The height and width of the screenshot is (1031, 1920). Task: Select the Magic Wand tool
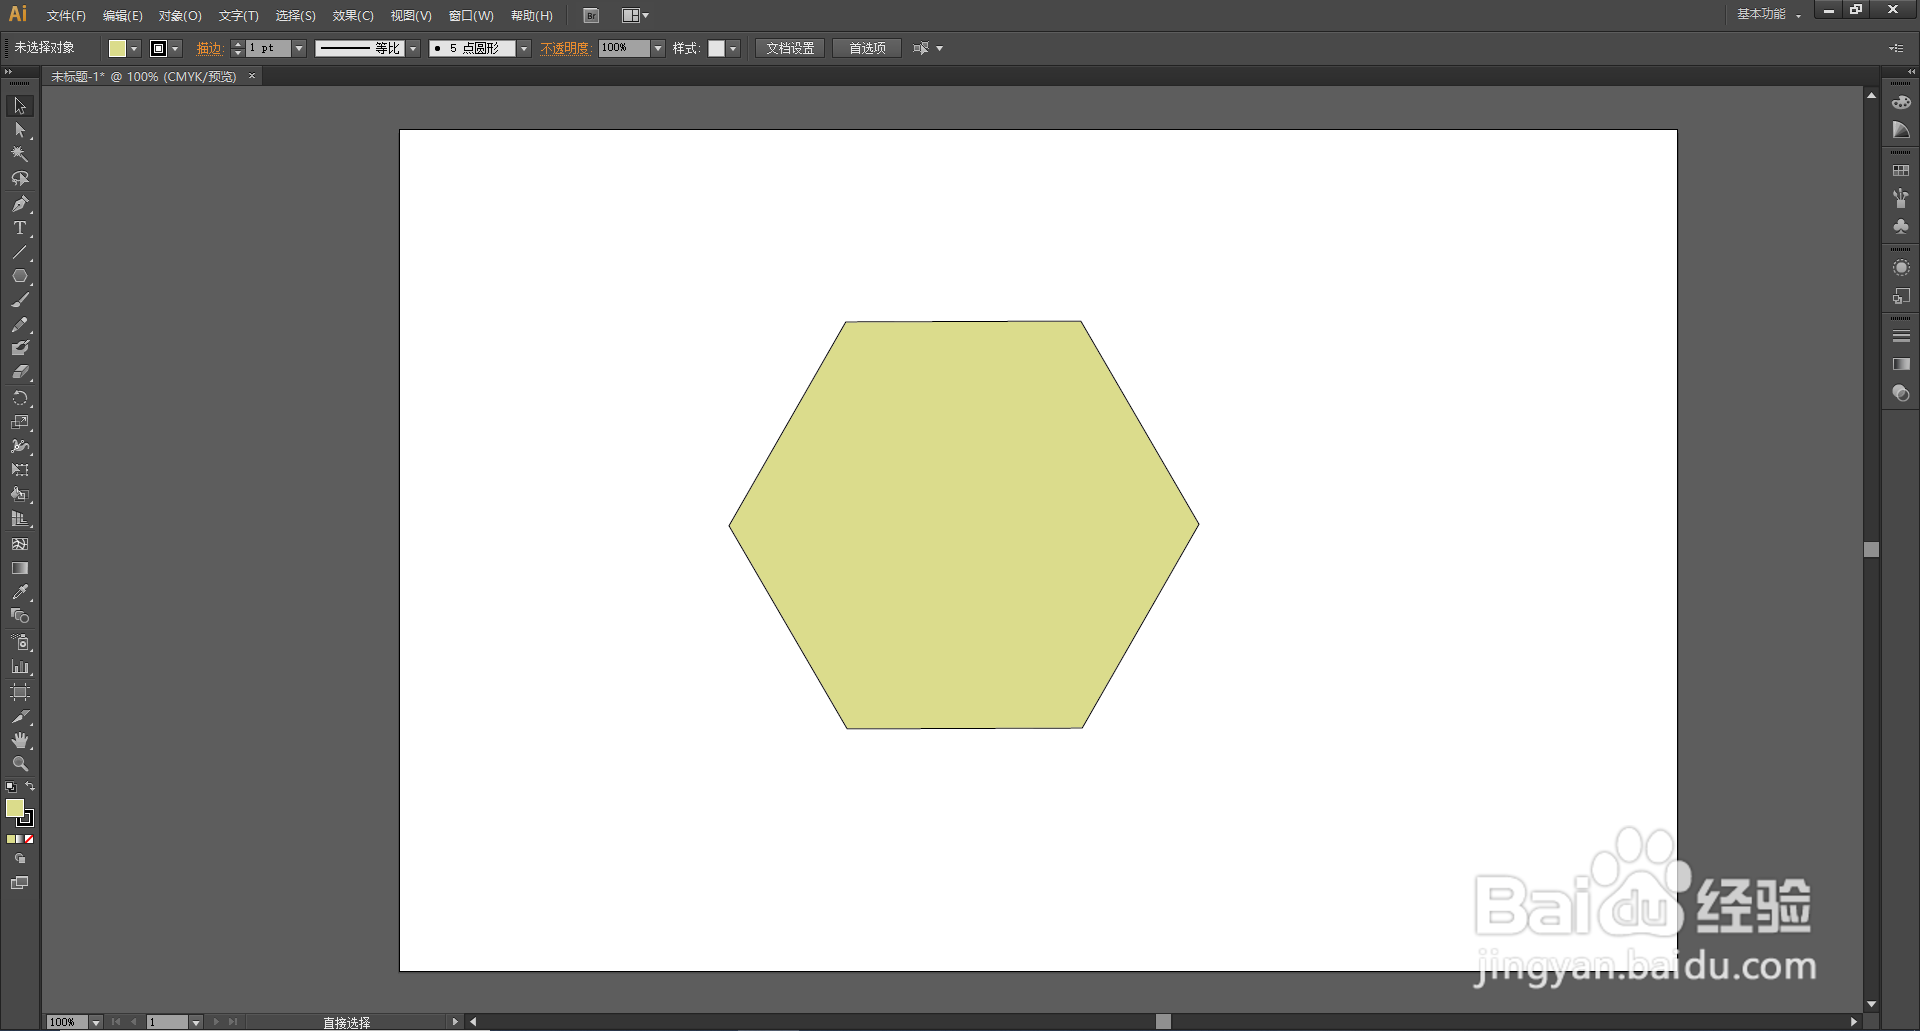coord(20,154)
